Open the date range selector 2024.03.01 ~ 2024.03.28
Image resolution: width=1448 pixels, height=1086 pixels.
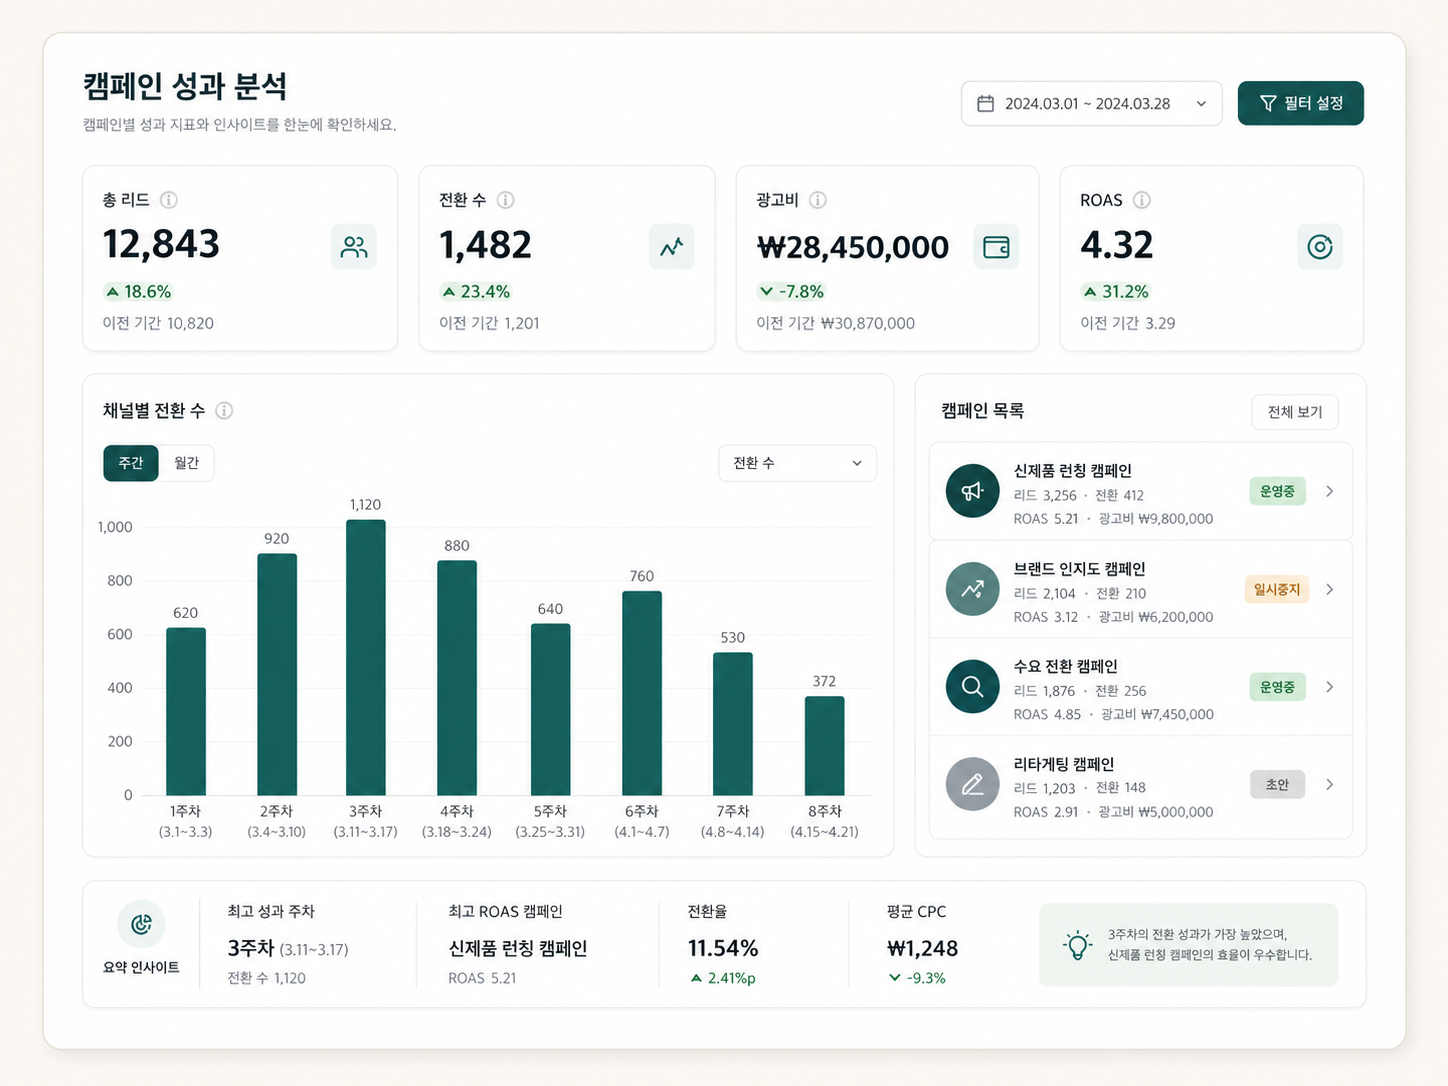click(x=1090, y=103)
